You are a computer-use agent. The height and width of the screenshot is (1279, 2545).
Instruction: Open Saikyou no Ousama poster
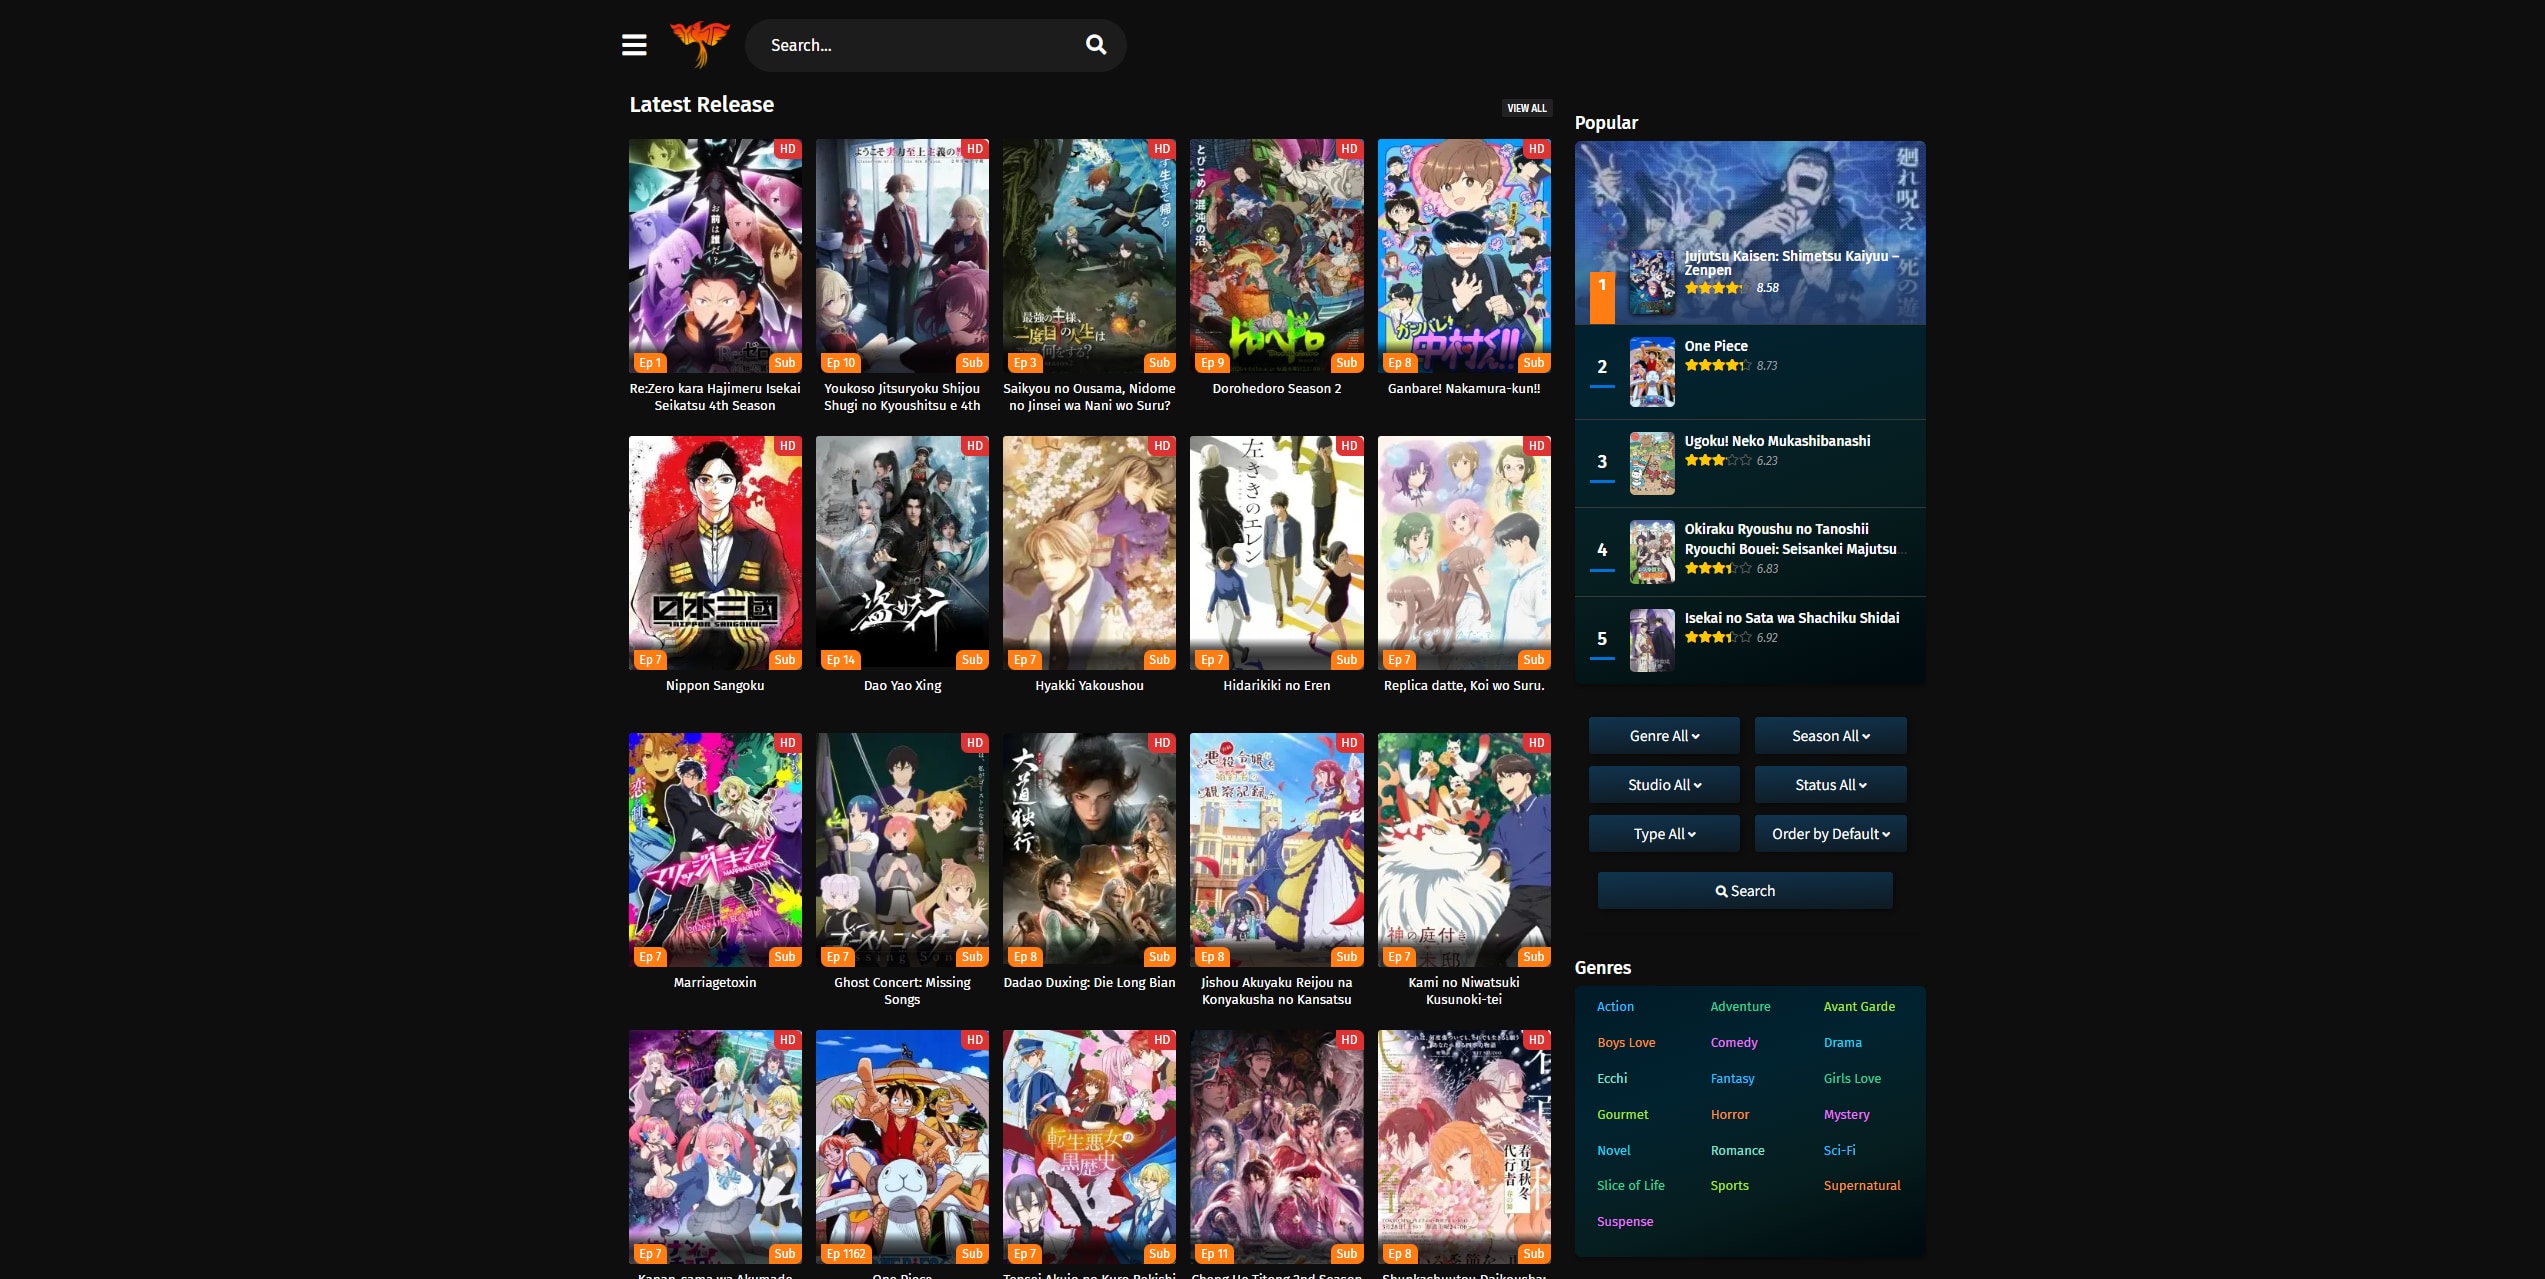[x=1089, y=256]
